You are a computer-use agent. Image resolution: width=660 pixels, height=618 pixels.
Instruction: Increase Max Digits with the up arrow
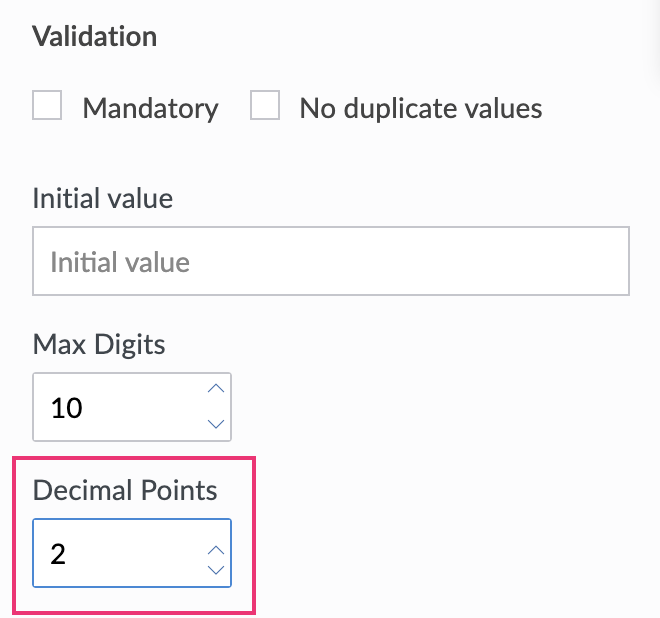(215, 390)
